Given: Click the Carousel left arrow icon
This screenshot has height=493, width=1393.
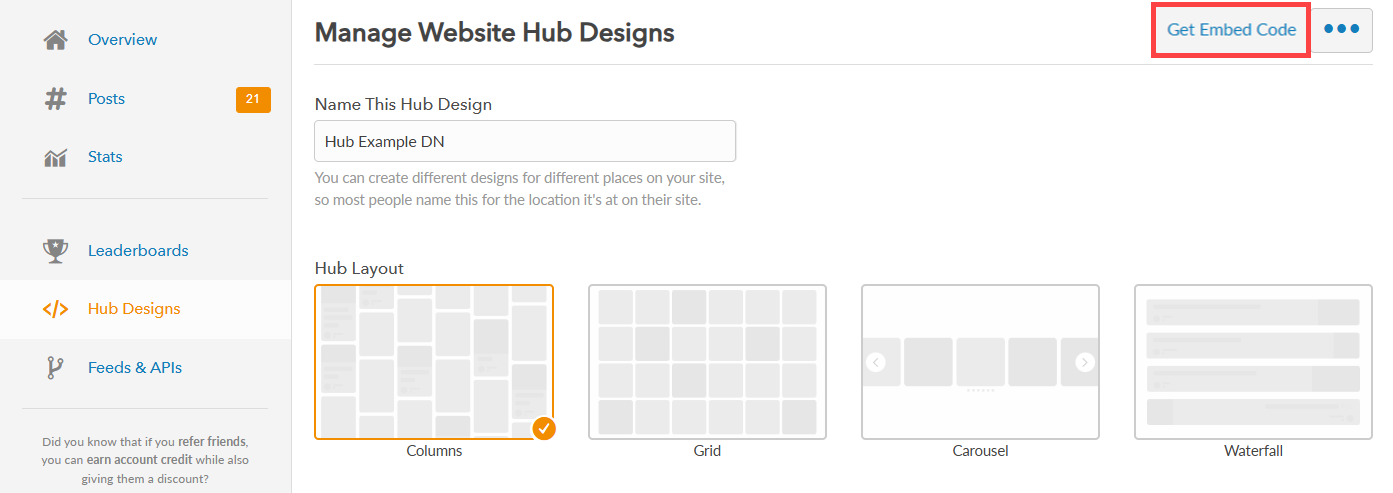Looking at the screenshot, I should tap(876, 362).
